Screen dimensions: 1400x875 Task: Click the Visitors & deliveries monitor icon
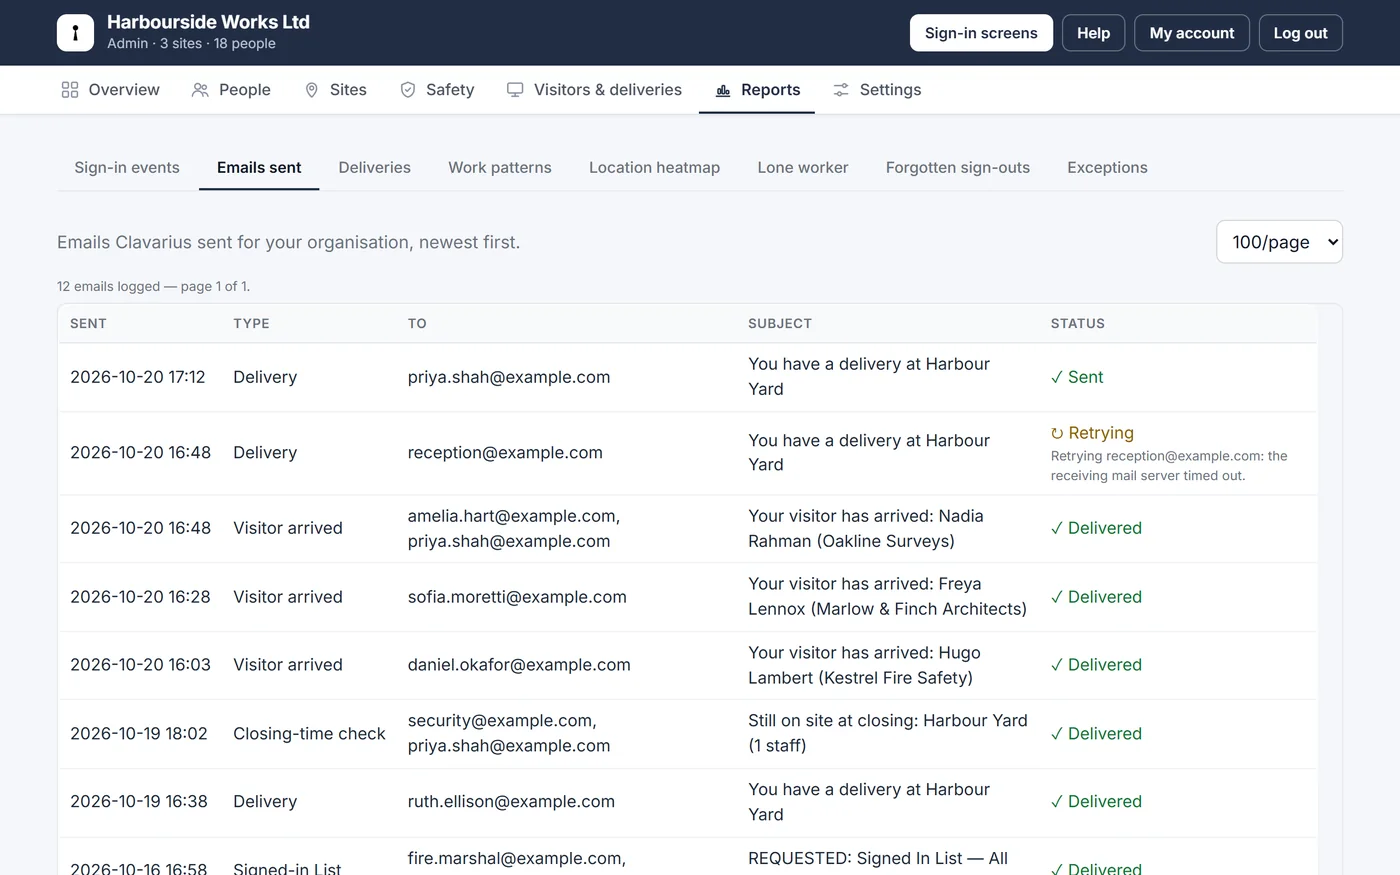[x=515, y=90]
